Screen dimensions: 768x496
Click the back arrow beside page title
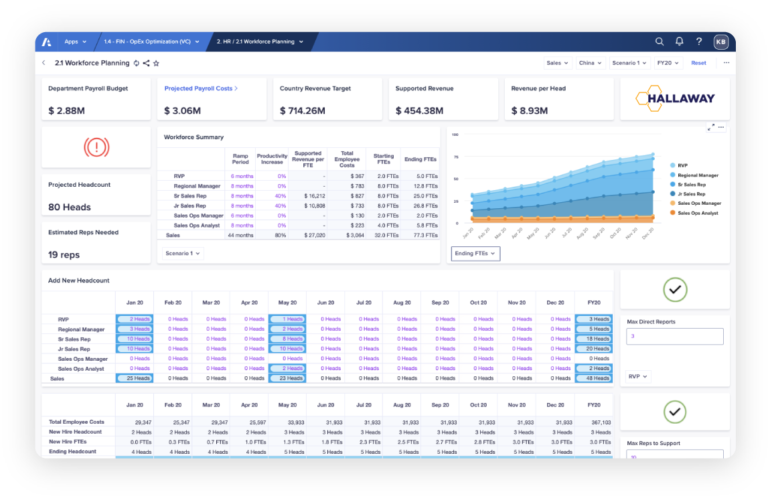[x=43, y=63]
